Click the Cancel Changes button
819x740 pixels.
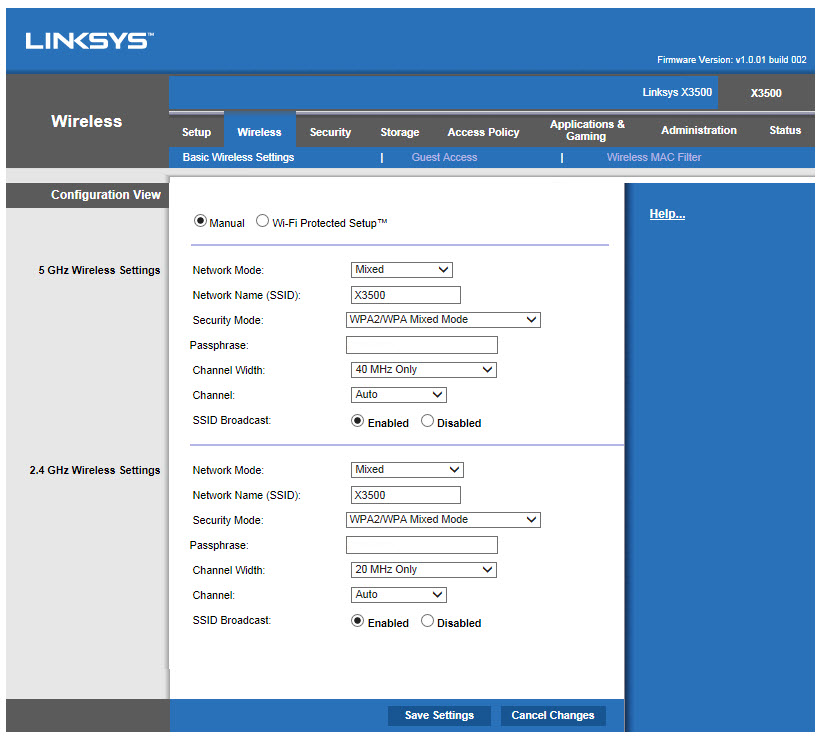pos(553,715)
